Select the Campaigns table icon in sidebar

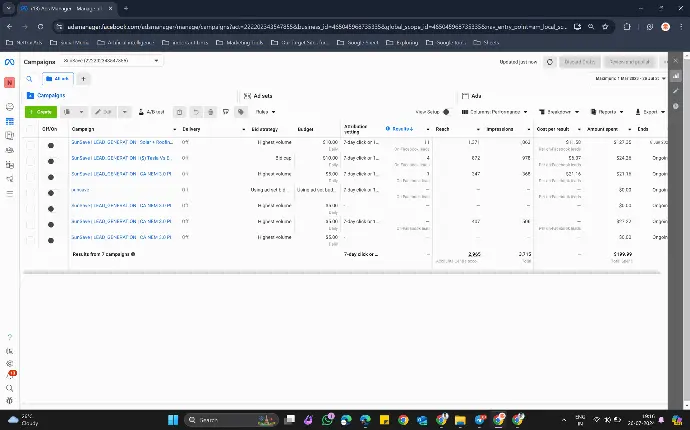coord(9,121)
